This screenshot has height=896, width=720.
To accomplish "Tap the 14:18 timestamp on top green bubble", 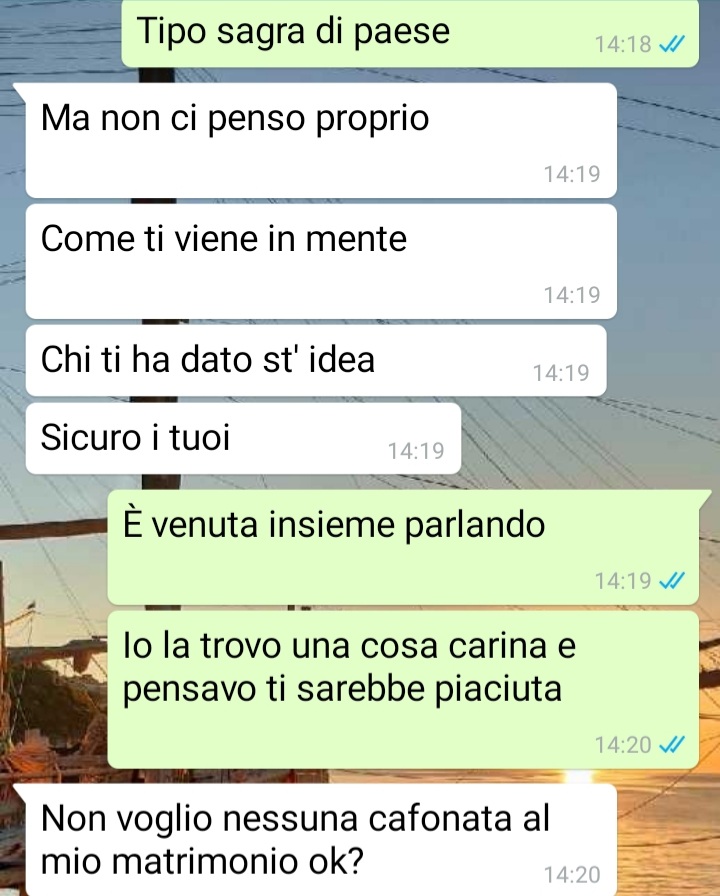I will tap(623, 44).
